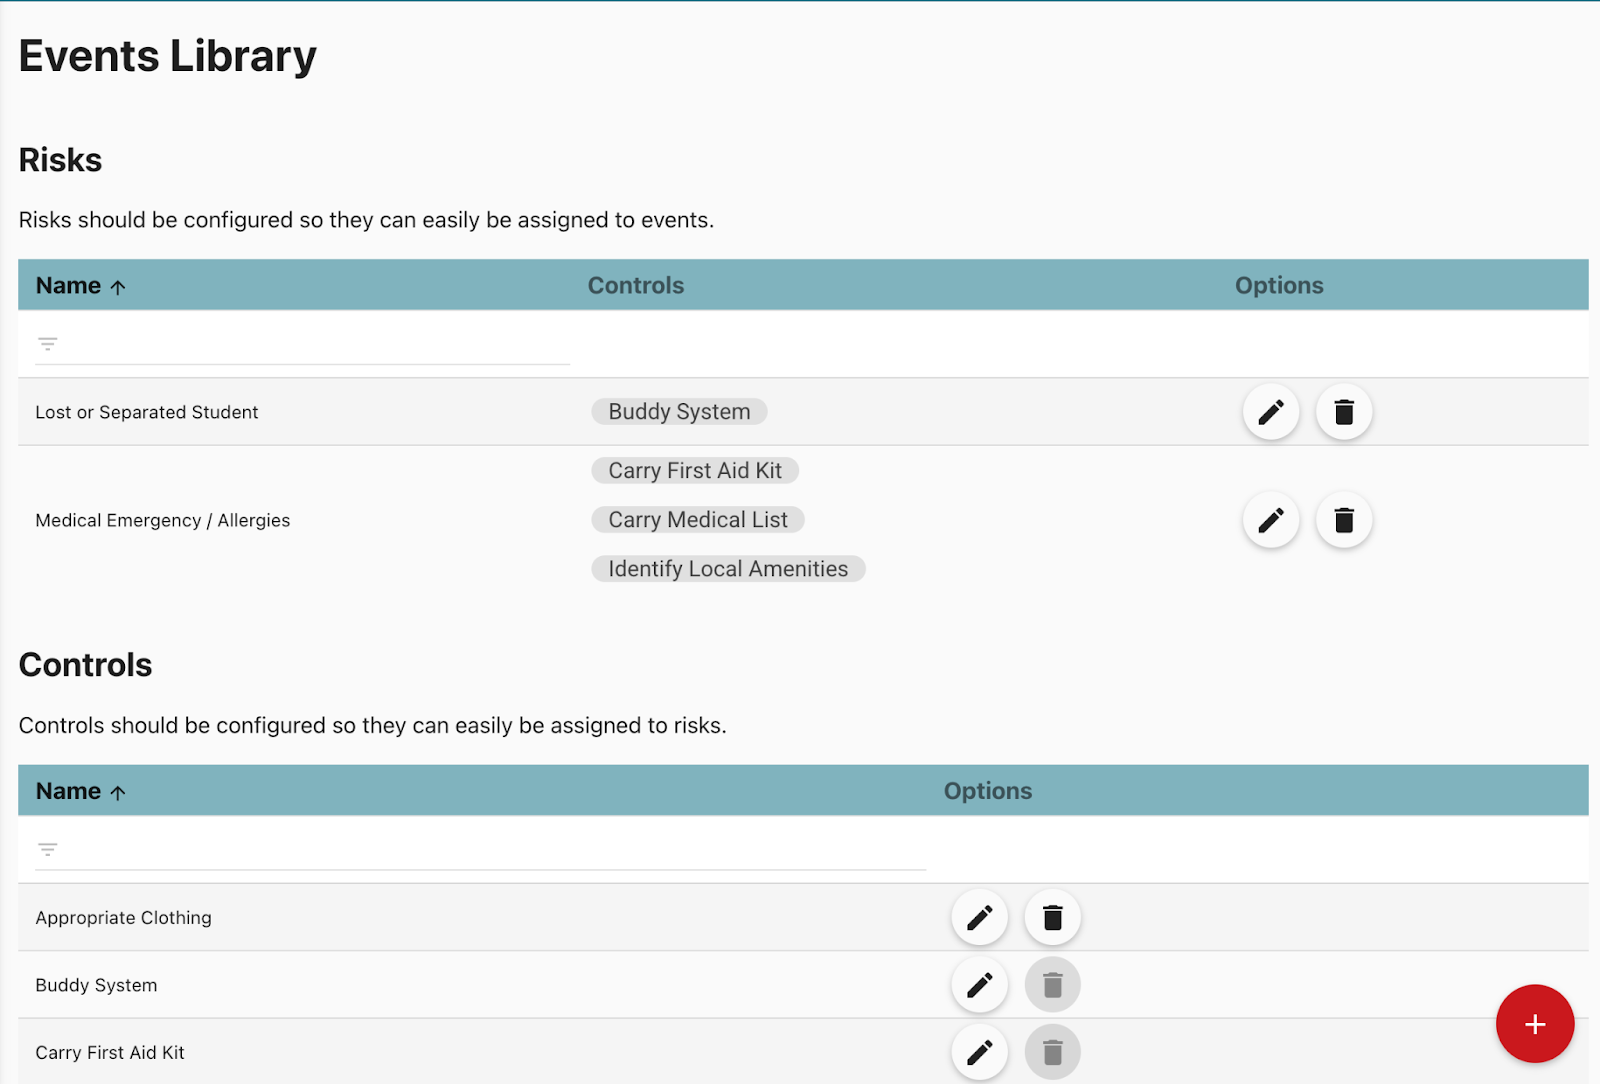Click the Controls column header in Risks

coord(635,286)
